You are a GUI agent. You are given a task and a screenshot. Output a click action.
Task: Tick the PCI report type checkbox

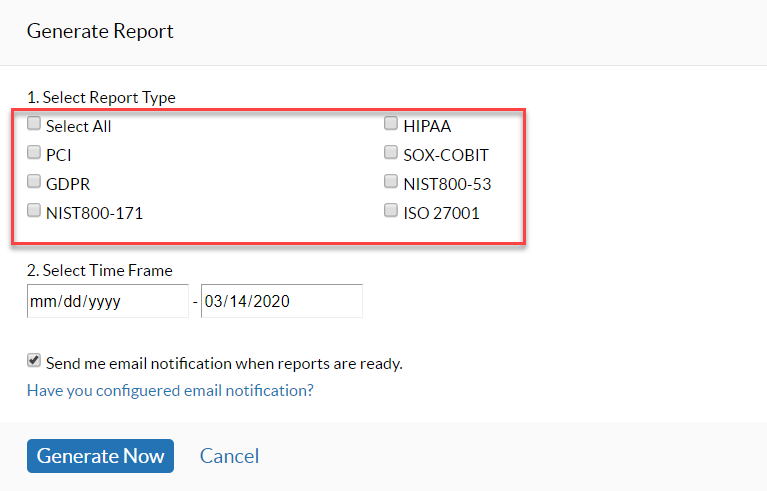(34, 154)
